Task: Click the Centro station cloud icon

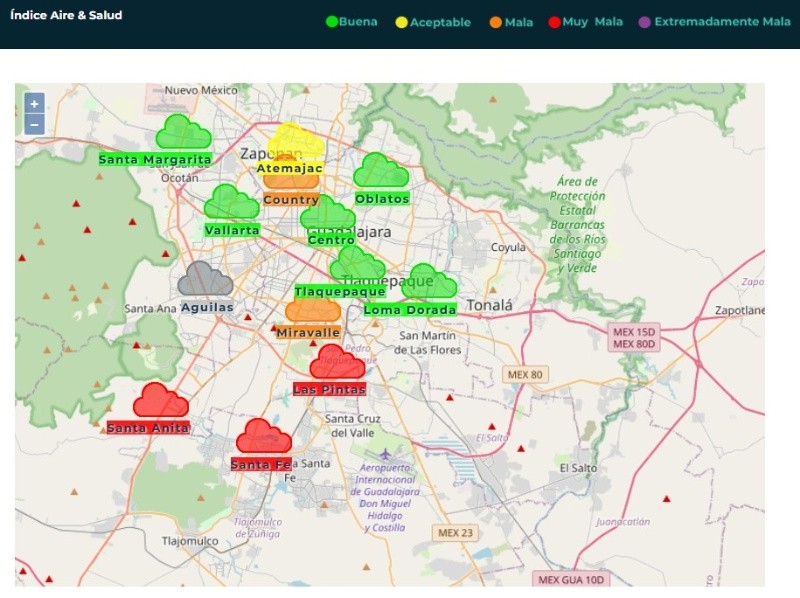Action: pyautogui.click(x=328, y=215)
